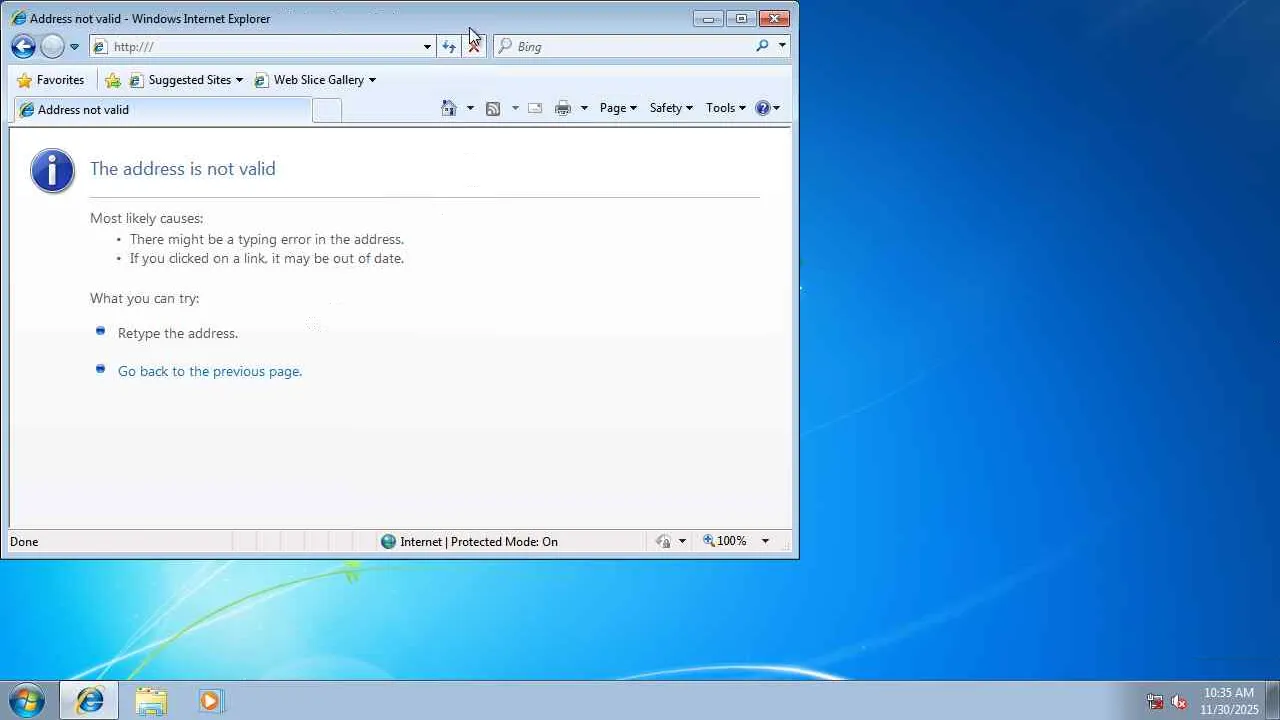
Task: Stop loading with the red X icon
Action: pyautogui.click(x=474, y=46)
